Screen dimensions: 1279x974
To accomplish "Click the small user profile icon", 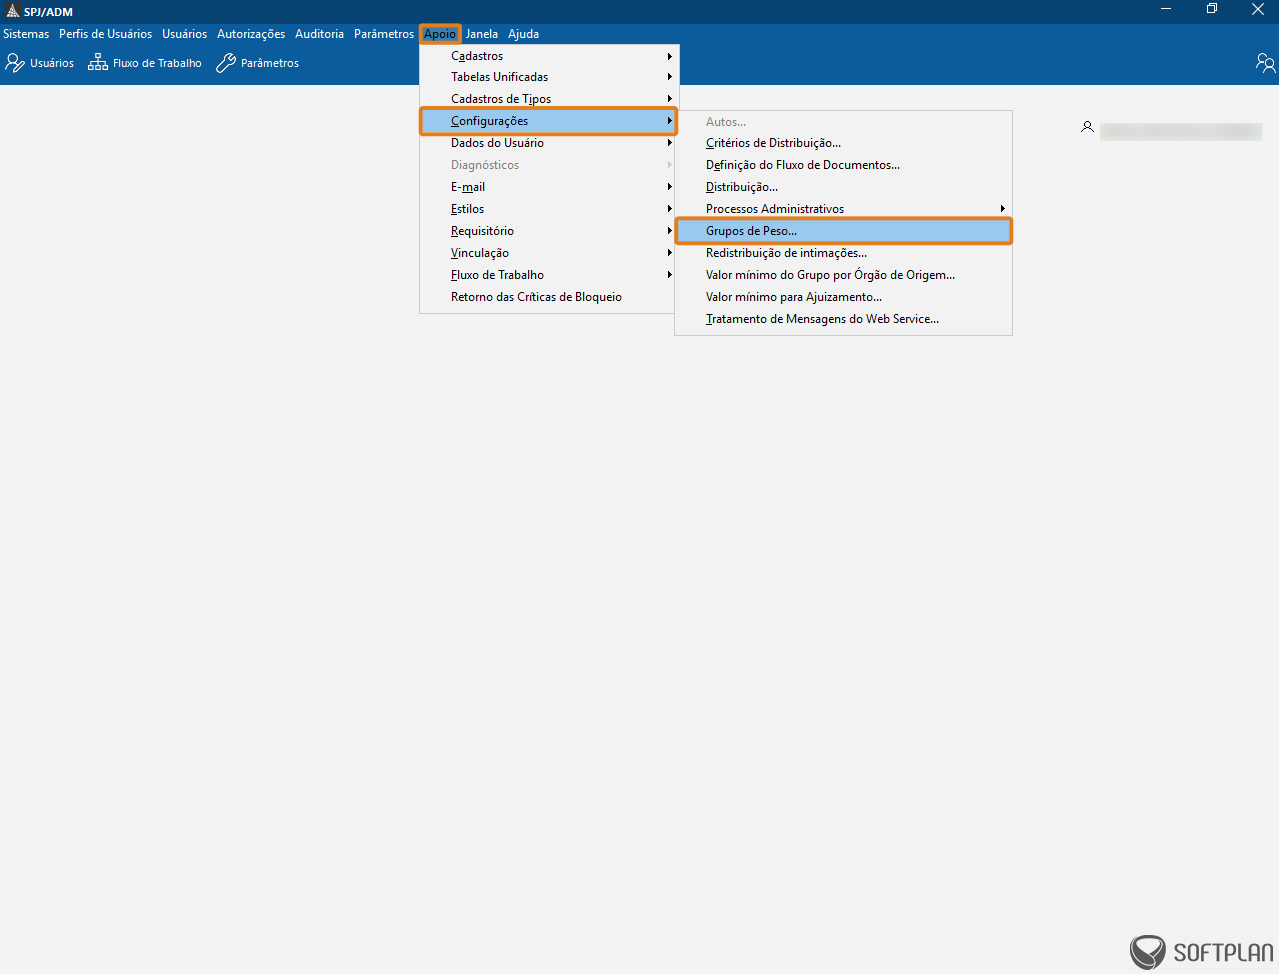I will 1087,127.
